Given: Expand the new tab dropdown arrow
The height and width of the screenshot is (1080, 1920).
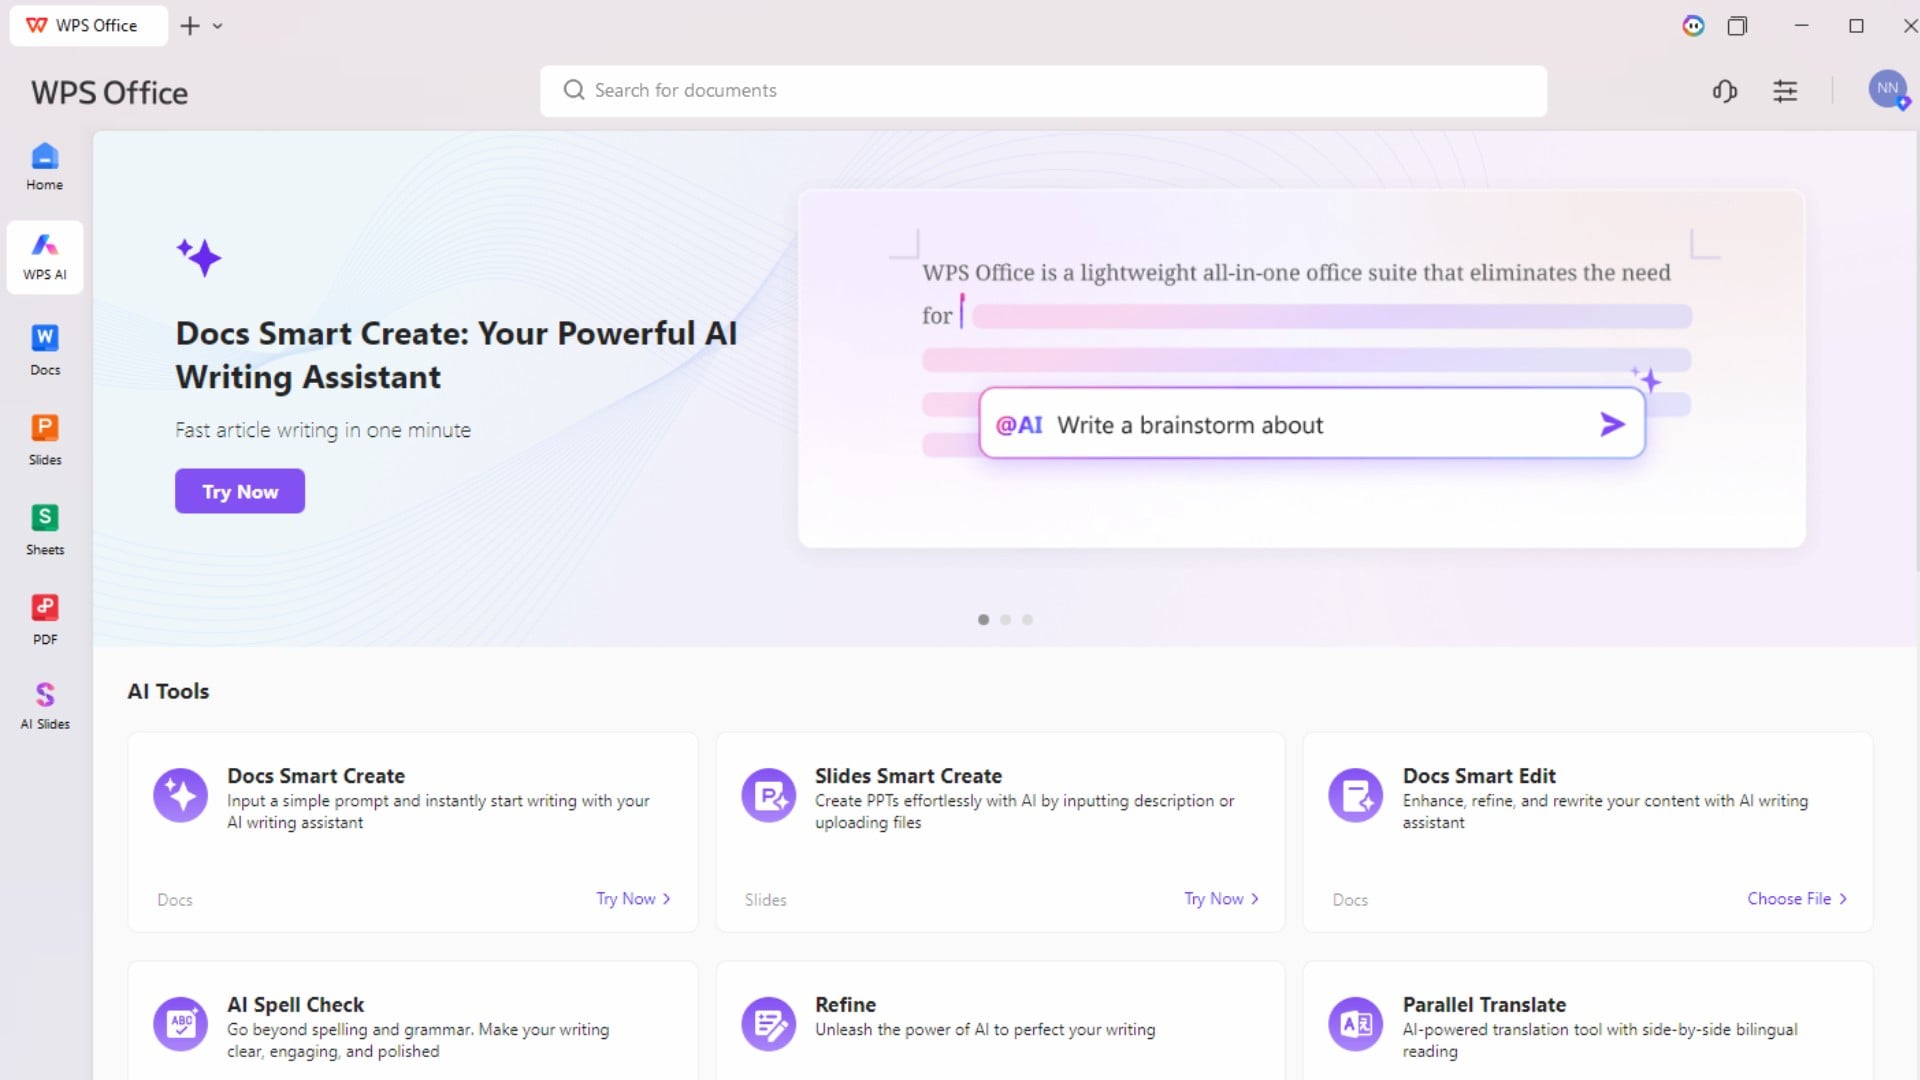Looking at the screenshot, I should pyautogui.click(x=217, y=26).
